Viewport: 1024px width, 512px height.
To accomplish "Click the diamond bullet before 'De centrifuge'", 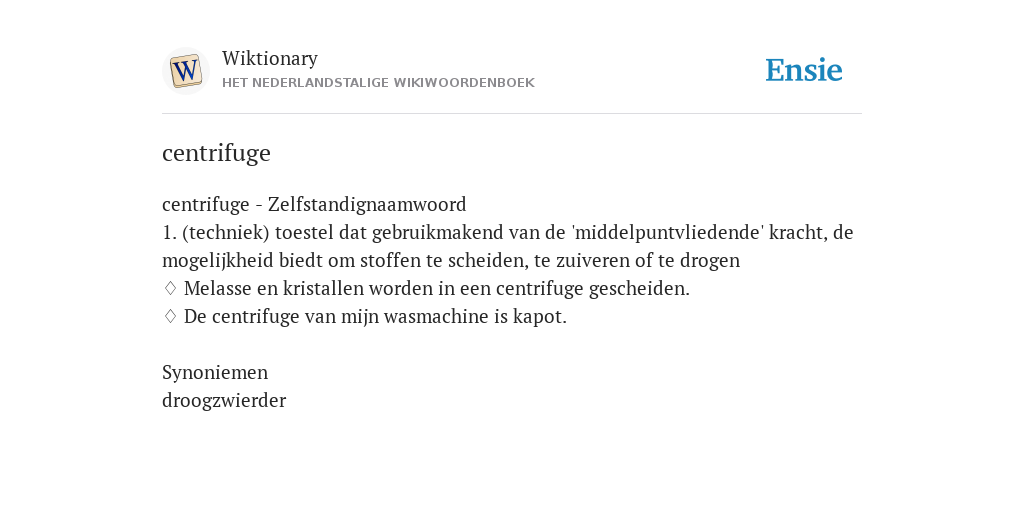I will 170,316.
